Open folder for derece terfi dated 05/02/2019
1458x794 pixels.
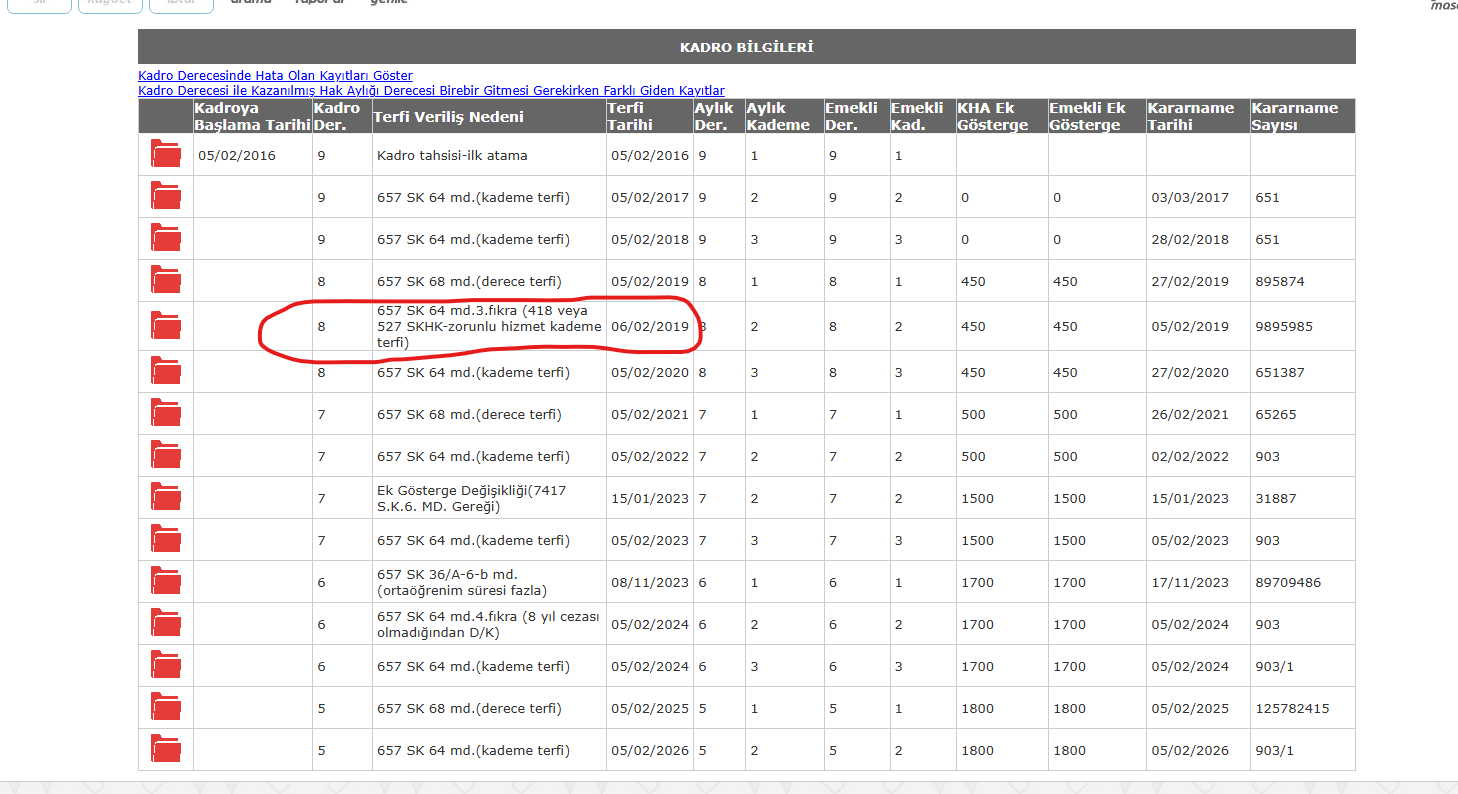166,281
